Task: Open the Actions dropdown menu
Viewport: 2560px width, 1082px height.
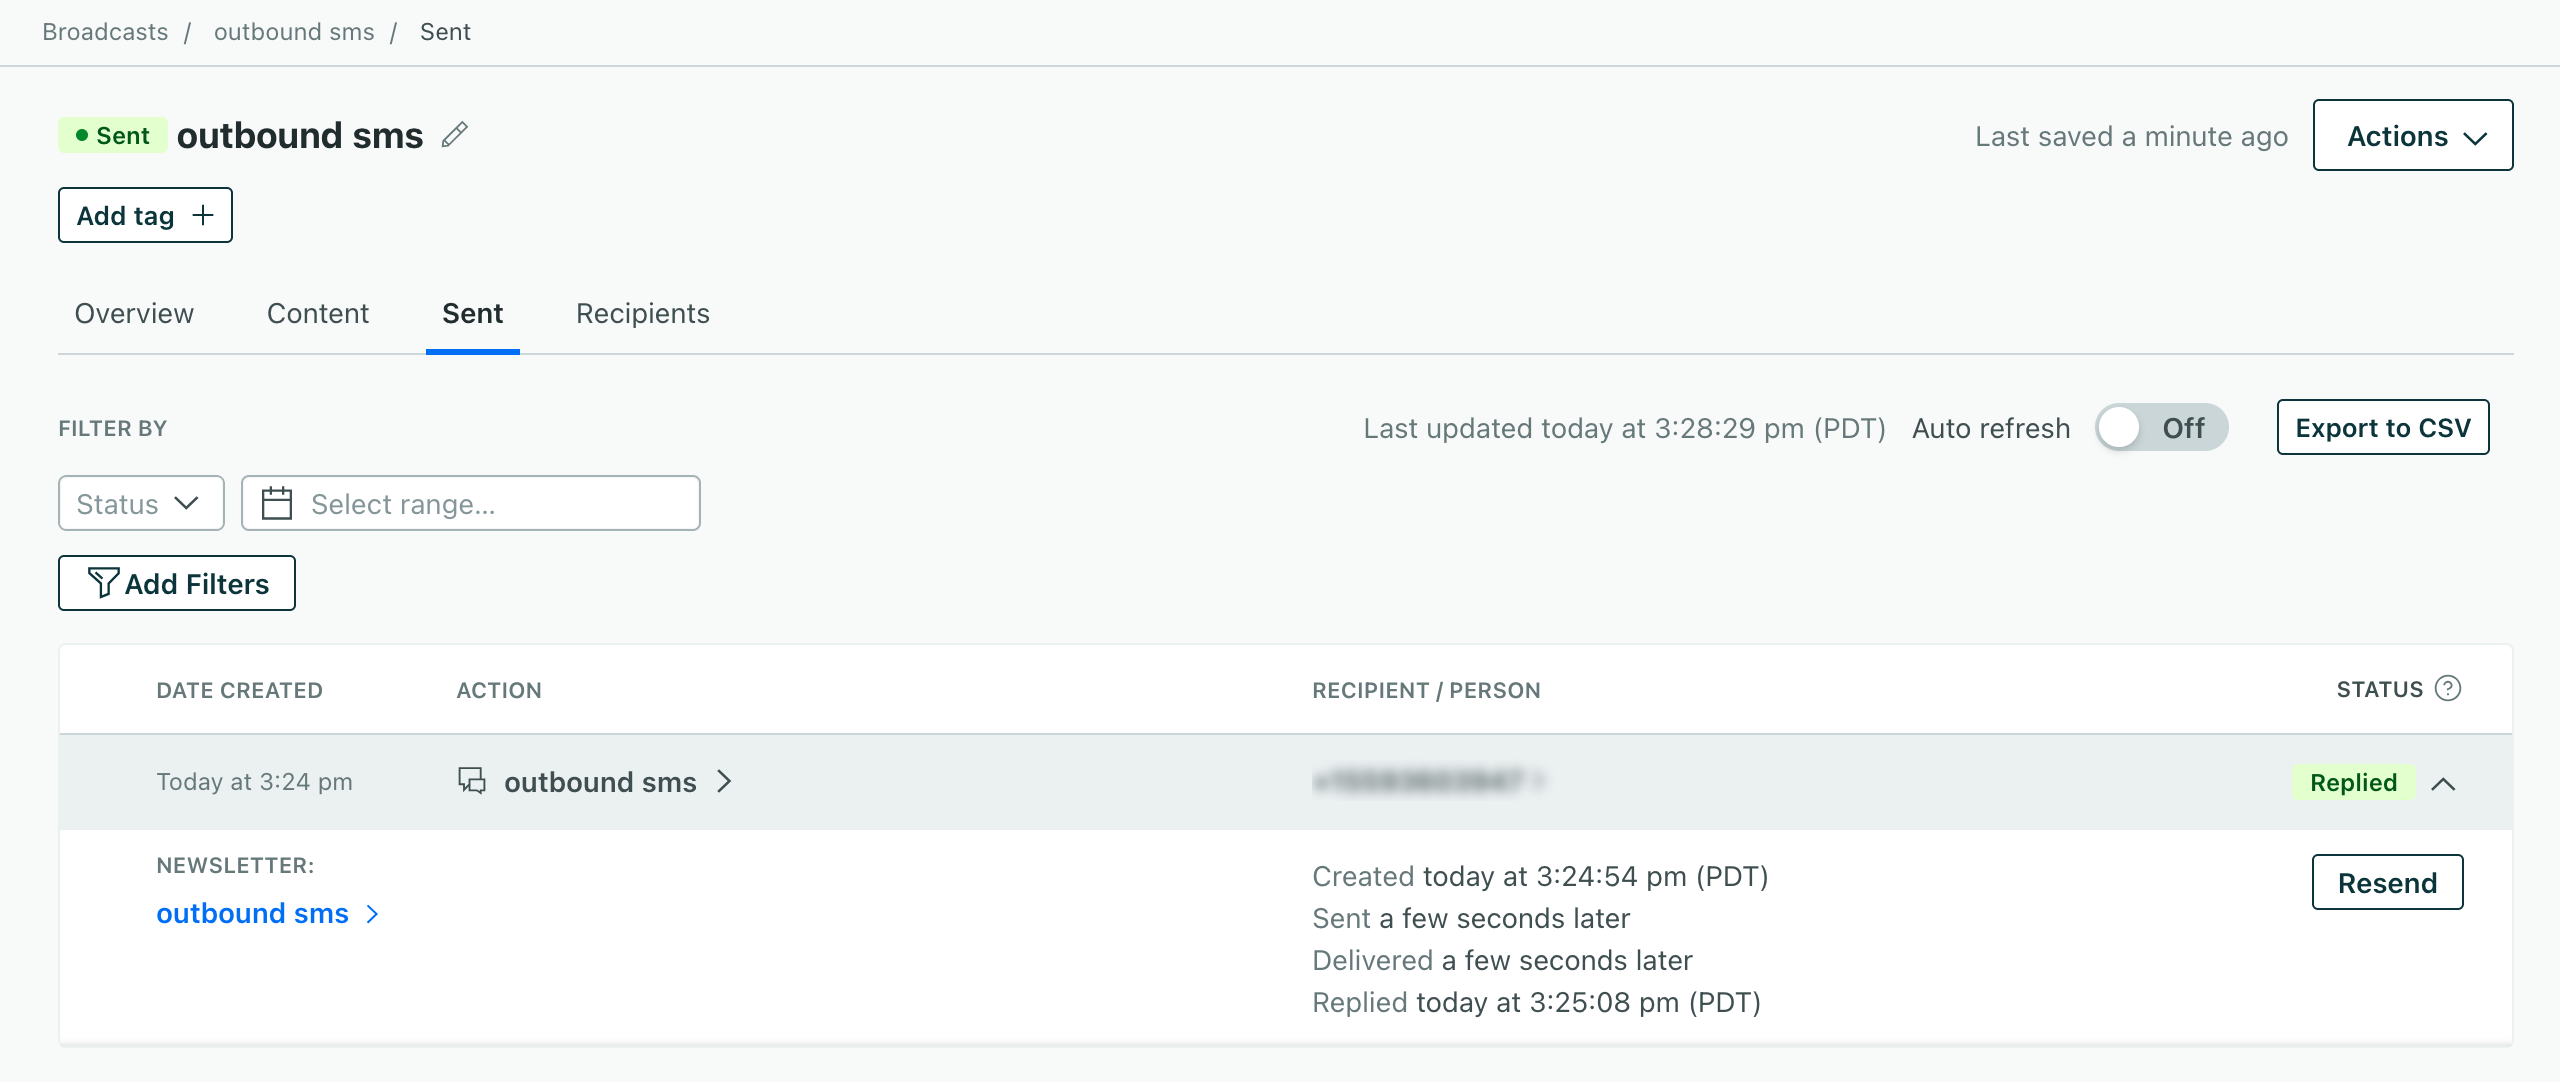Action: pos(2412,135)
